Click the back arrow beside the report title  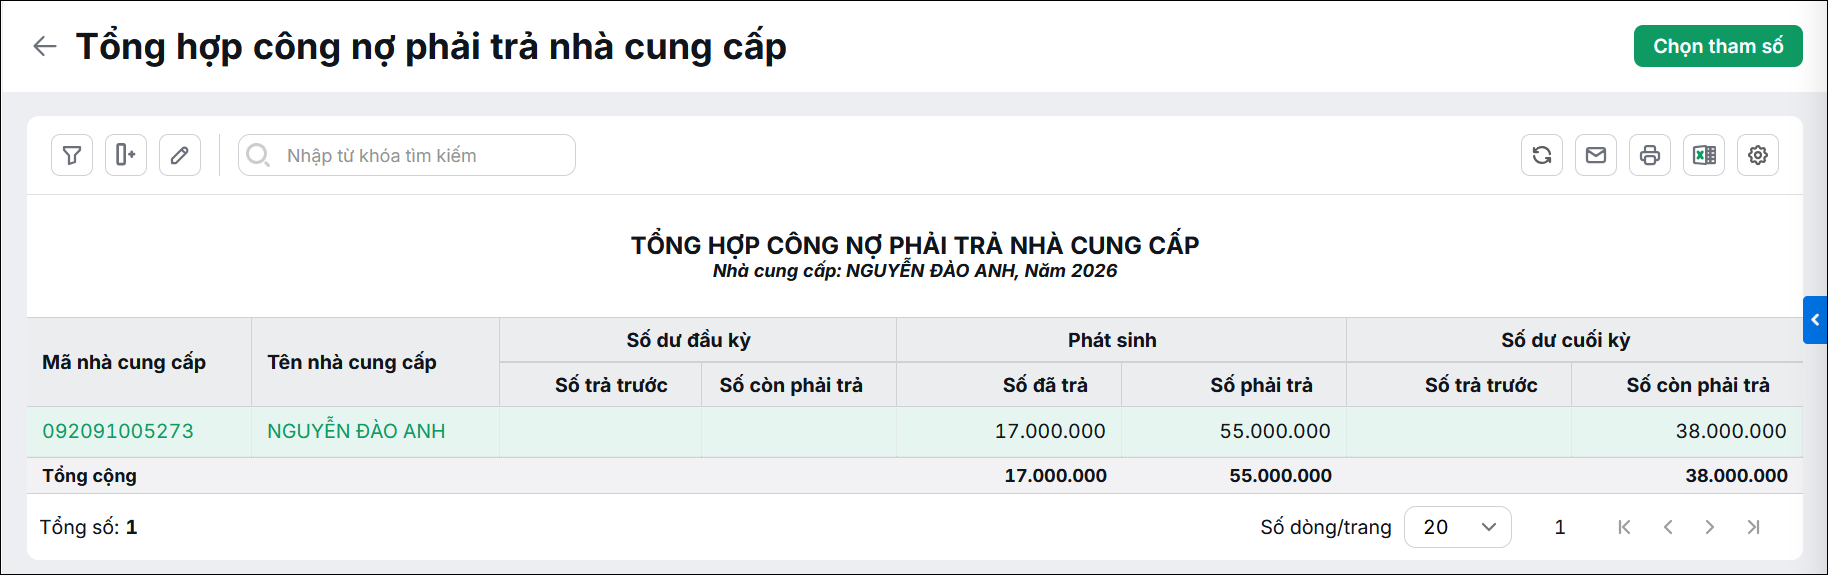45,46
